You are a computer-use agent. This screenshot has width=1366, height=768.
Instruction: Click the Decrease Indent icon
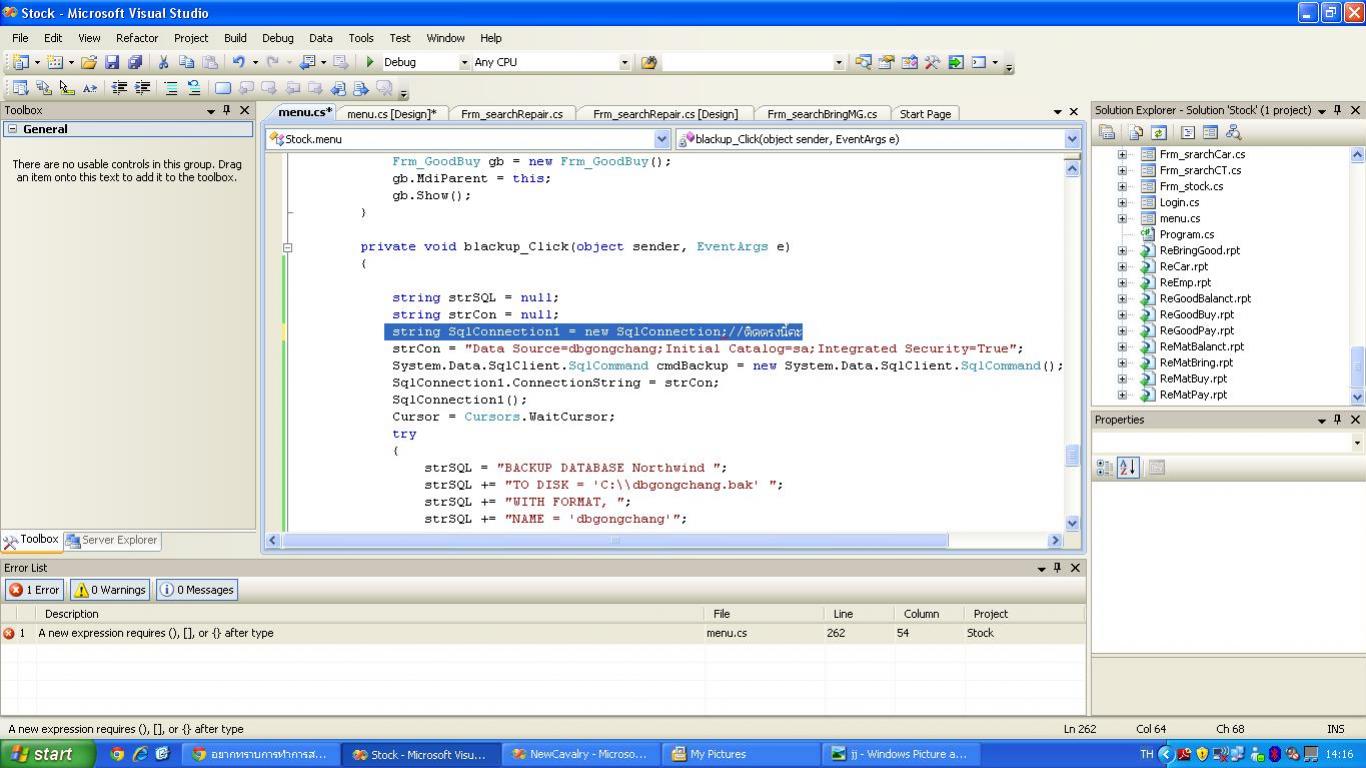coord(119,88)
